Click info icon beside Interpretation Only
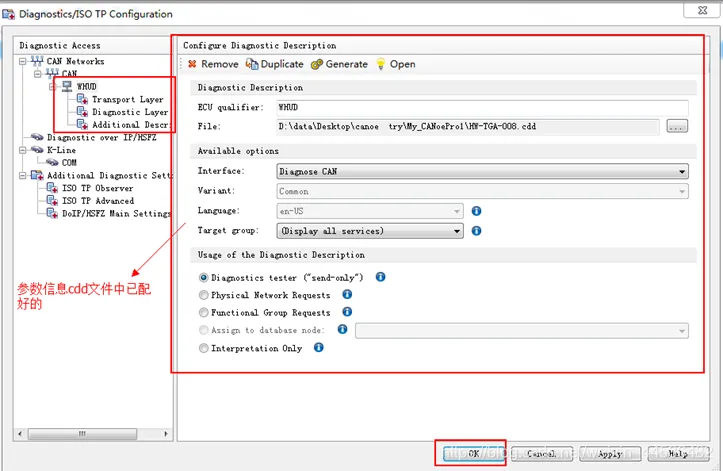This screenshot has height=471, width=723. coord(319,348)
